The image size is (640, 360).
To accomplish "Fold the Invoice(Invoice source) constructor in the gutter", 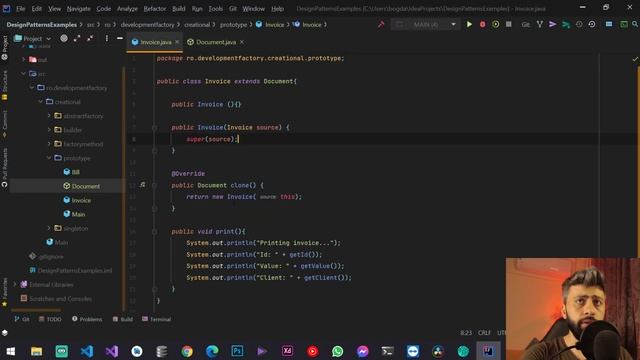I will pos(155,128).
